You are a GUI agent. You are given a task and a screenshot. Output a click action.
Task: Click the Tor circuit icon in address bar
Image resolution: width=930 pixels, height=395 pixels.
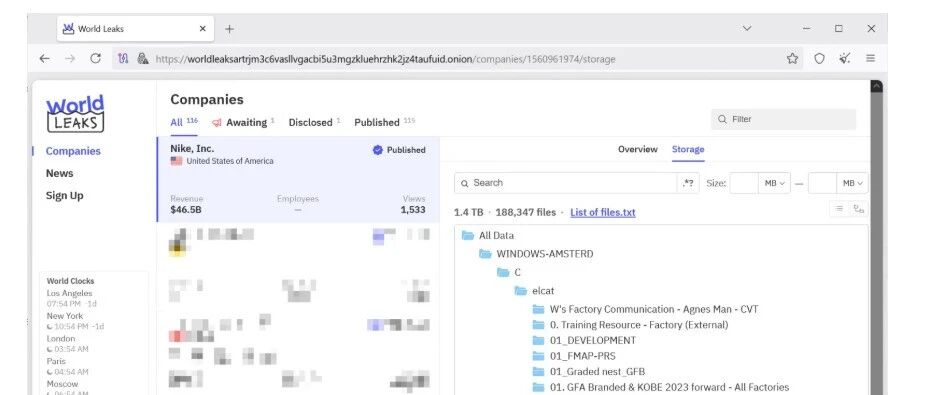coord(123,59)
